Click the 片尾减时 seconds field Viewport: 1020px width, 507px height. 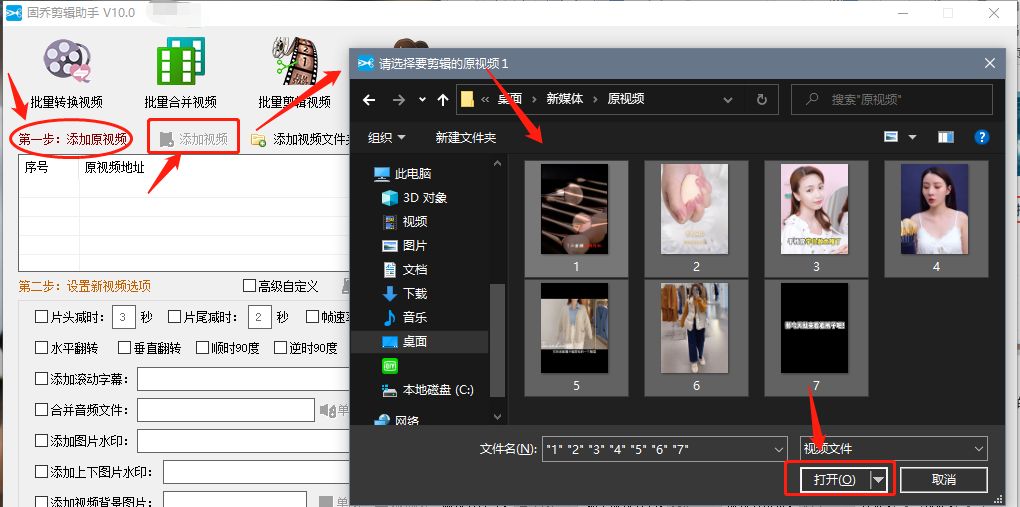click(259, 317)
